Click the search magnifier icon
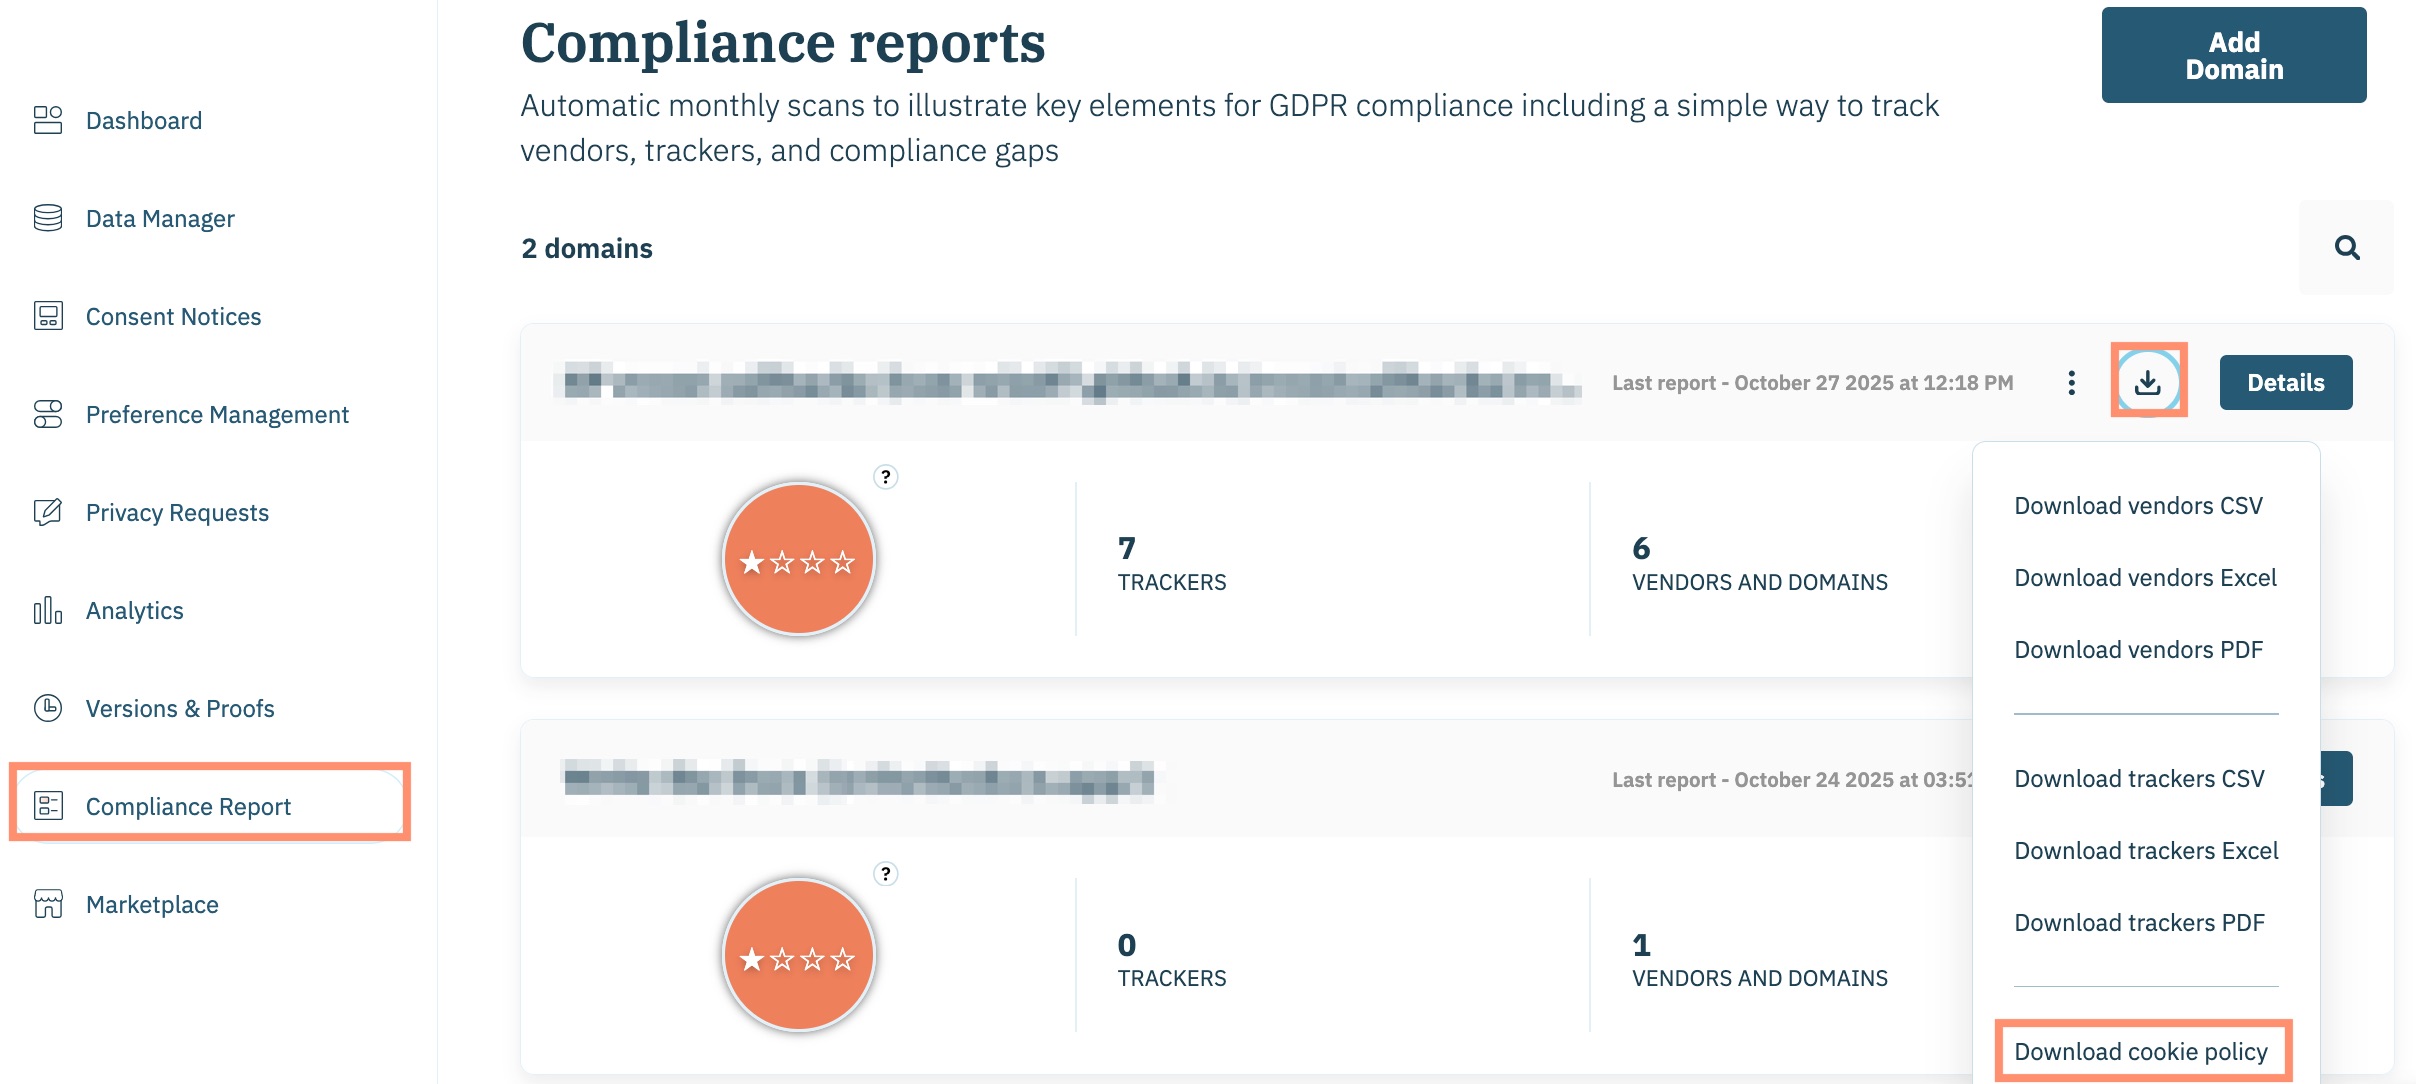This screenshot has width=2416, height=1084. pos(2346,248)
